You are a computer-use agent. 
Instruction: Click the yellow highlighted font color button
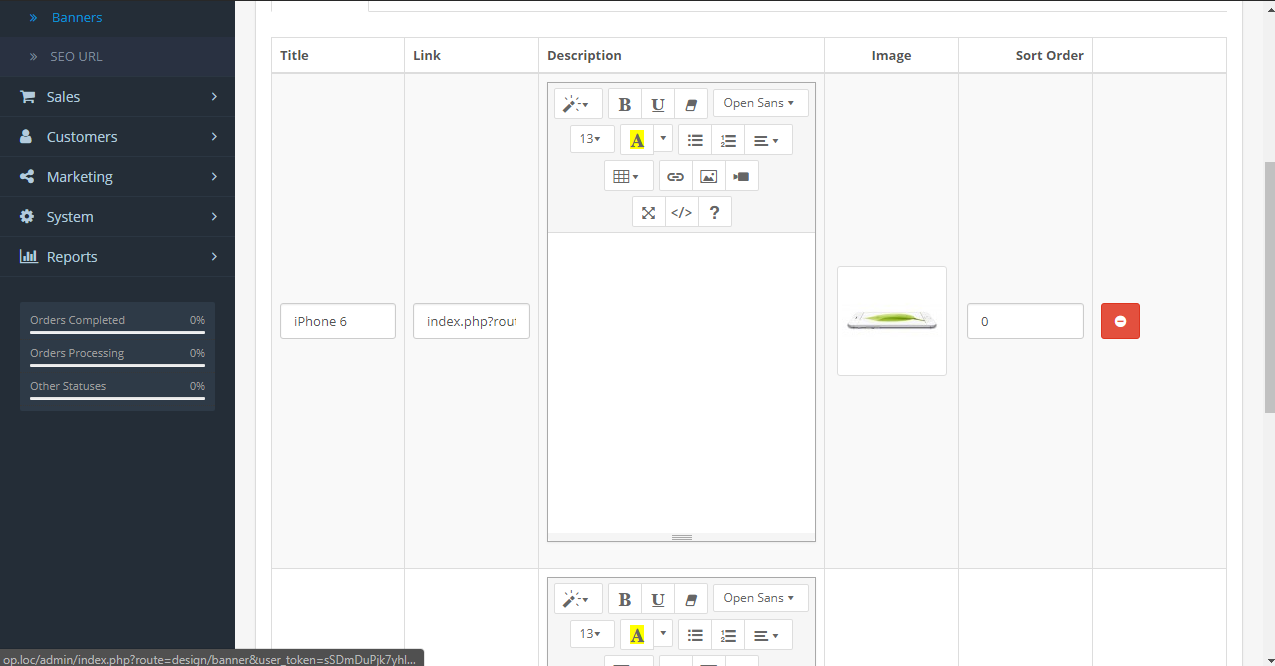637,140
